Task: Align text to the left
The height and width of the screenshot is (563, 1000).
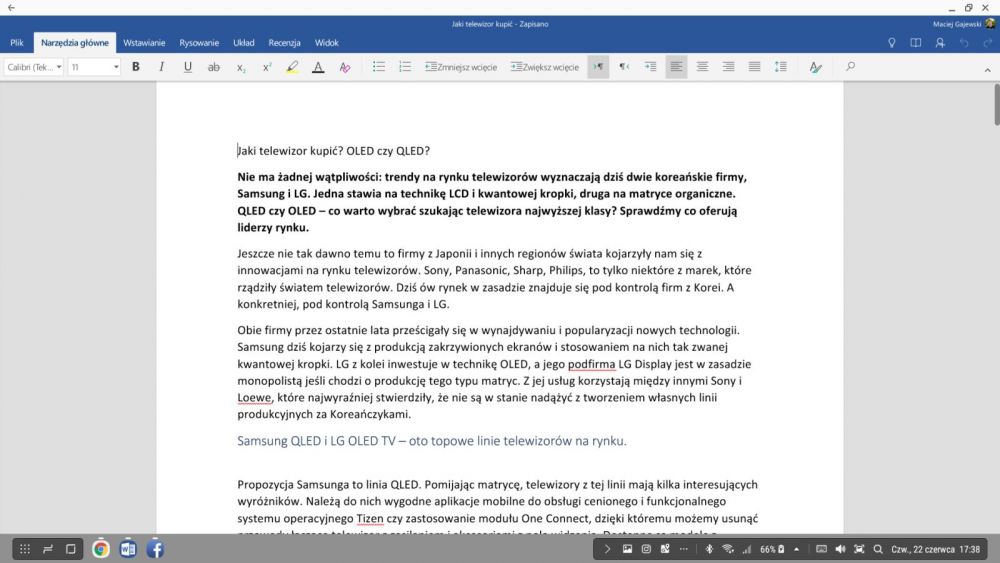Action: [x=676, y=66]
